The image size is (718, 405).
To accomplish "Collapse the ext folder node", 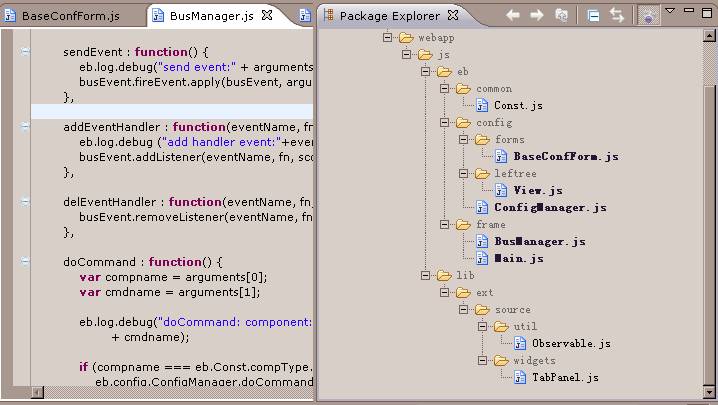I will [x=444, y=292].
